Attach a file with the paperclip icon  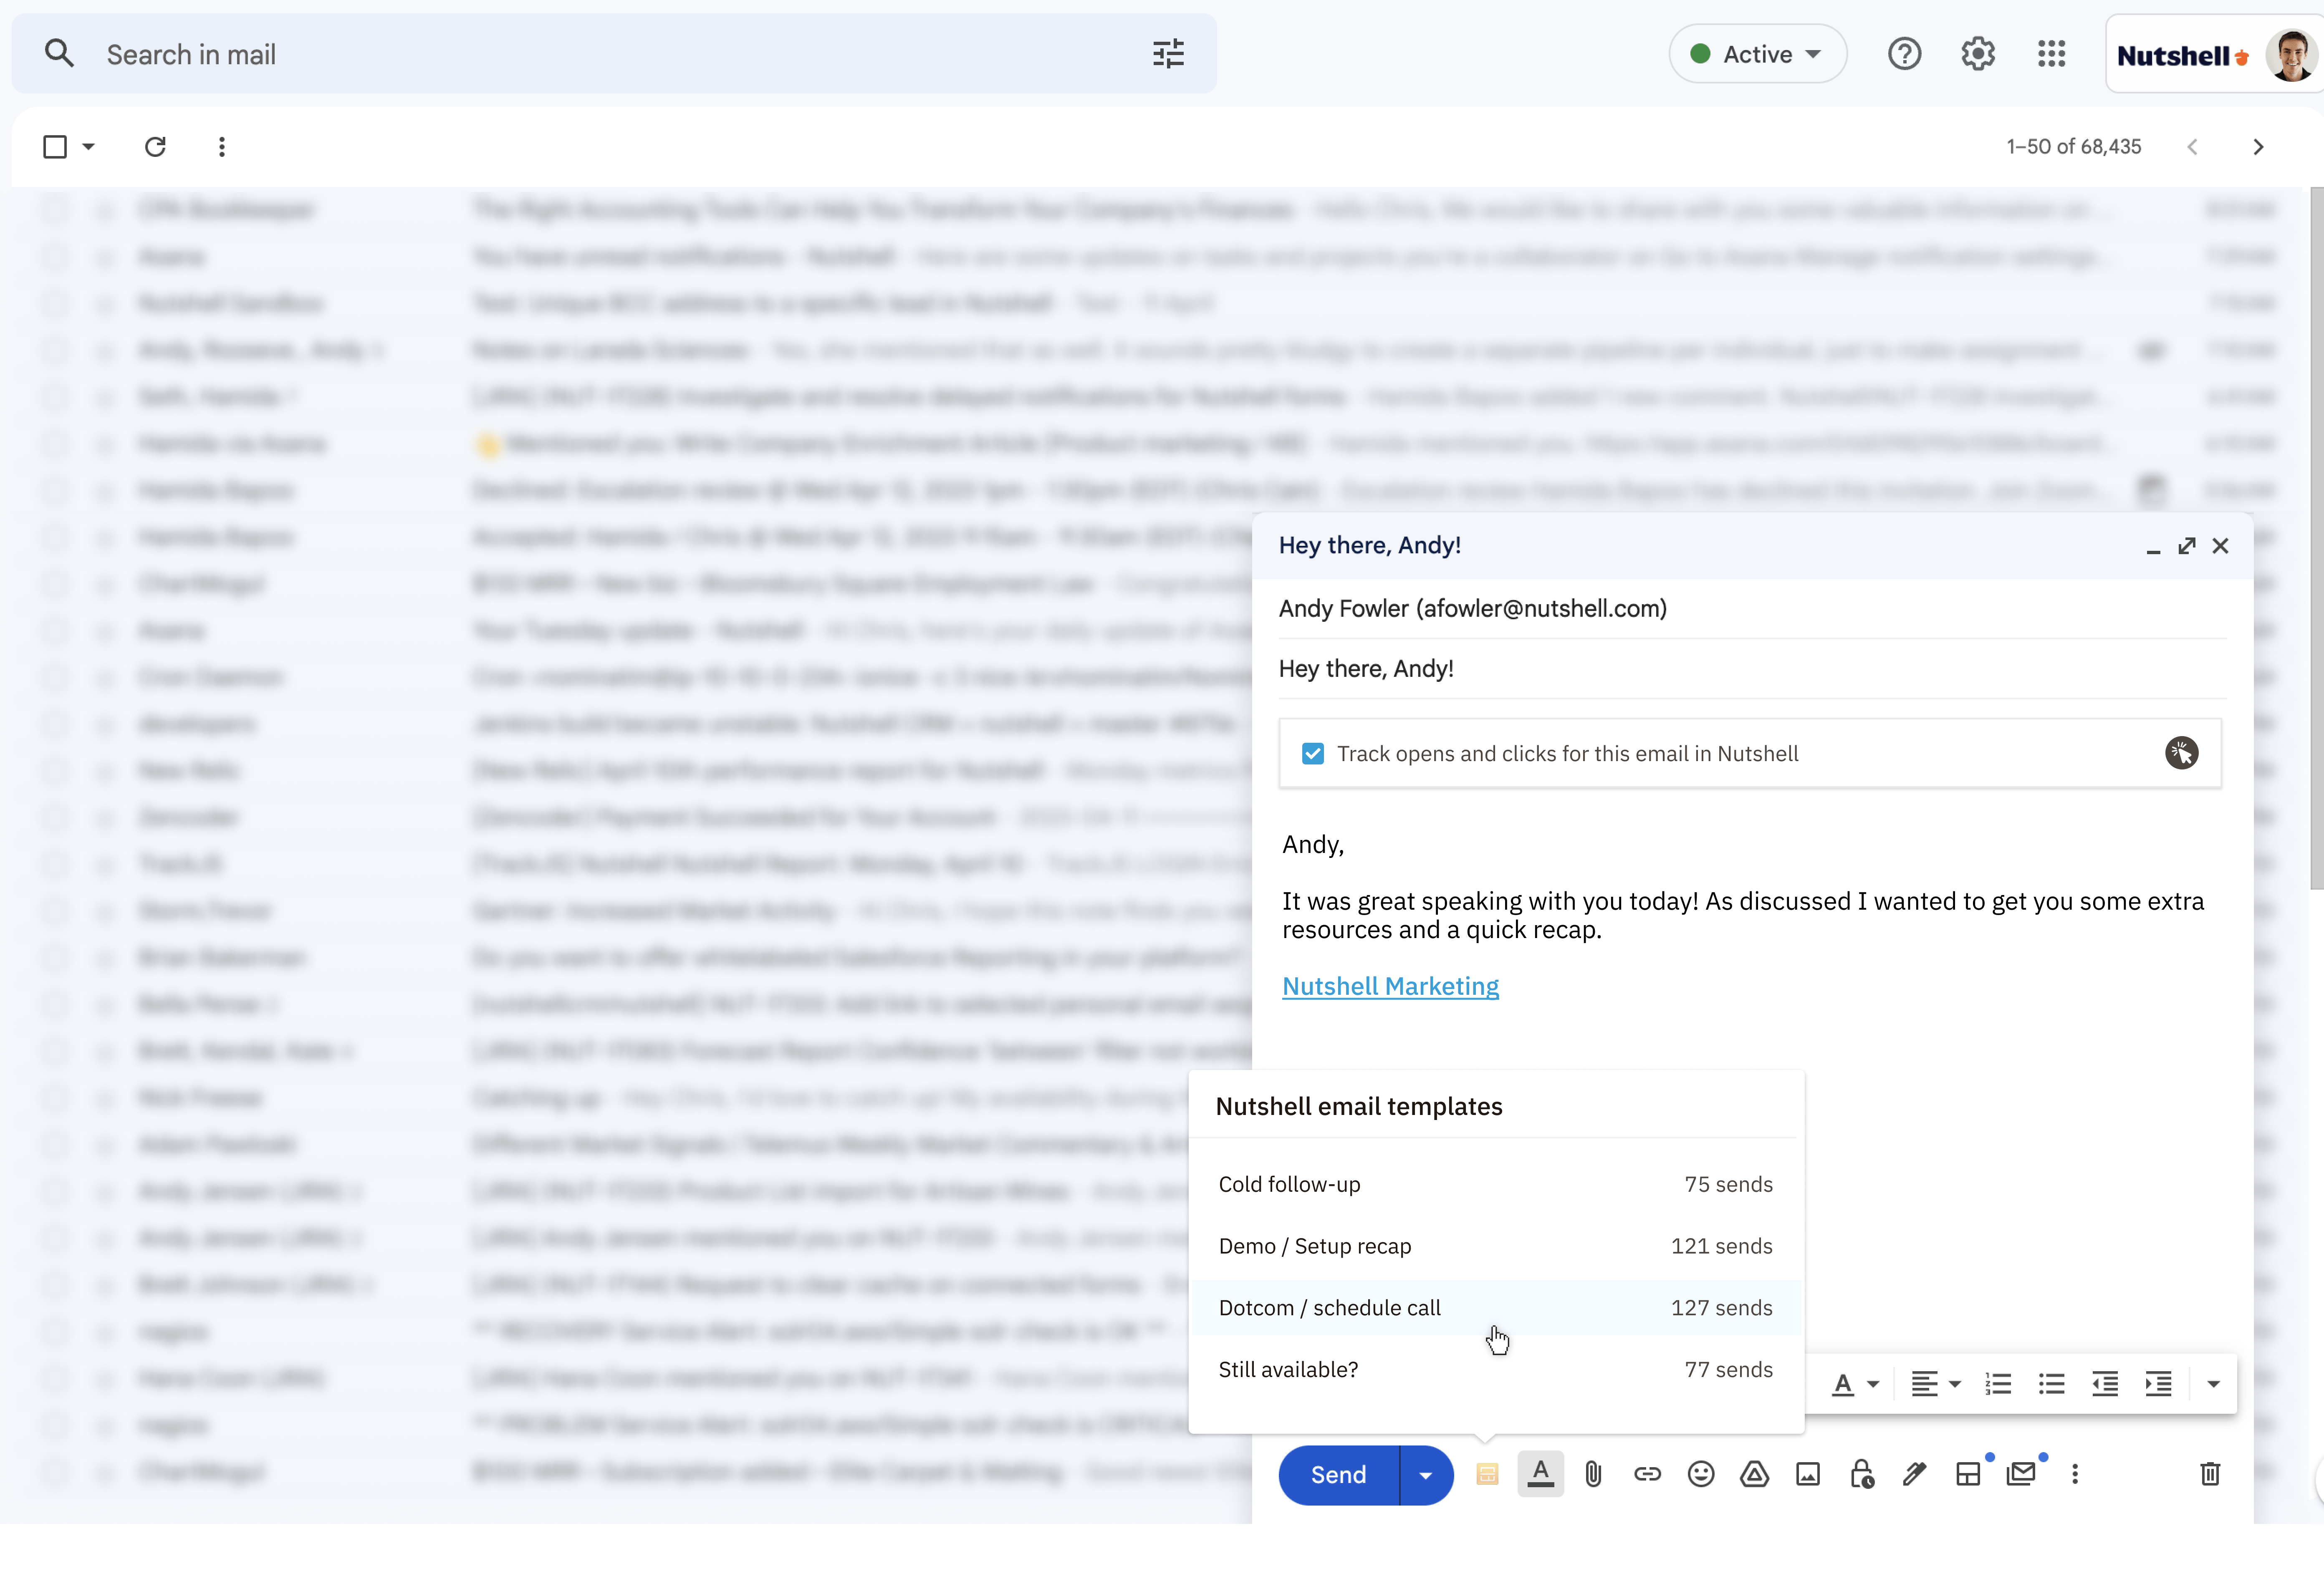tap(1593, 1474)
